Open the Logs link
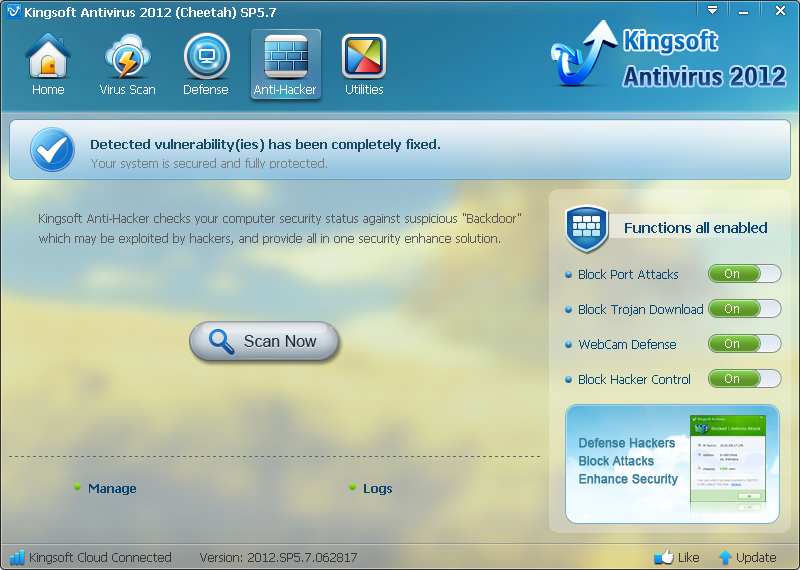Viewport: 800px width, 570px height. [x=377, y=489]
